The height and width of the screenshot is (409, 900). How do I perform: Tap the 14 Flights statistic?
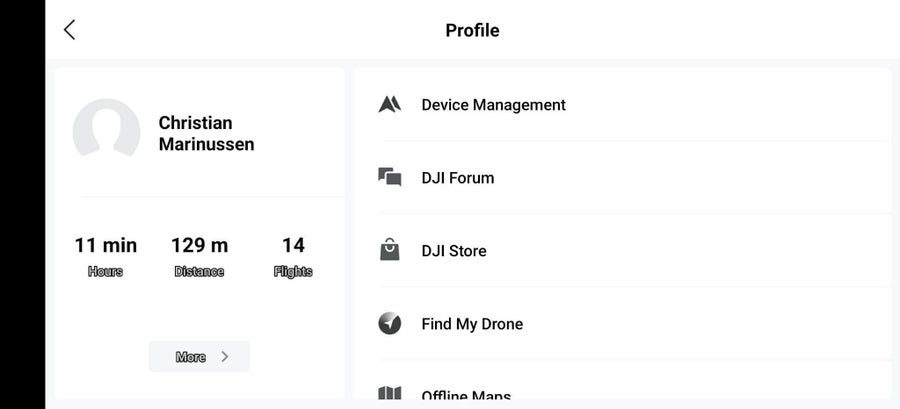293,256
